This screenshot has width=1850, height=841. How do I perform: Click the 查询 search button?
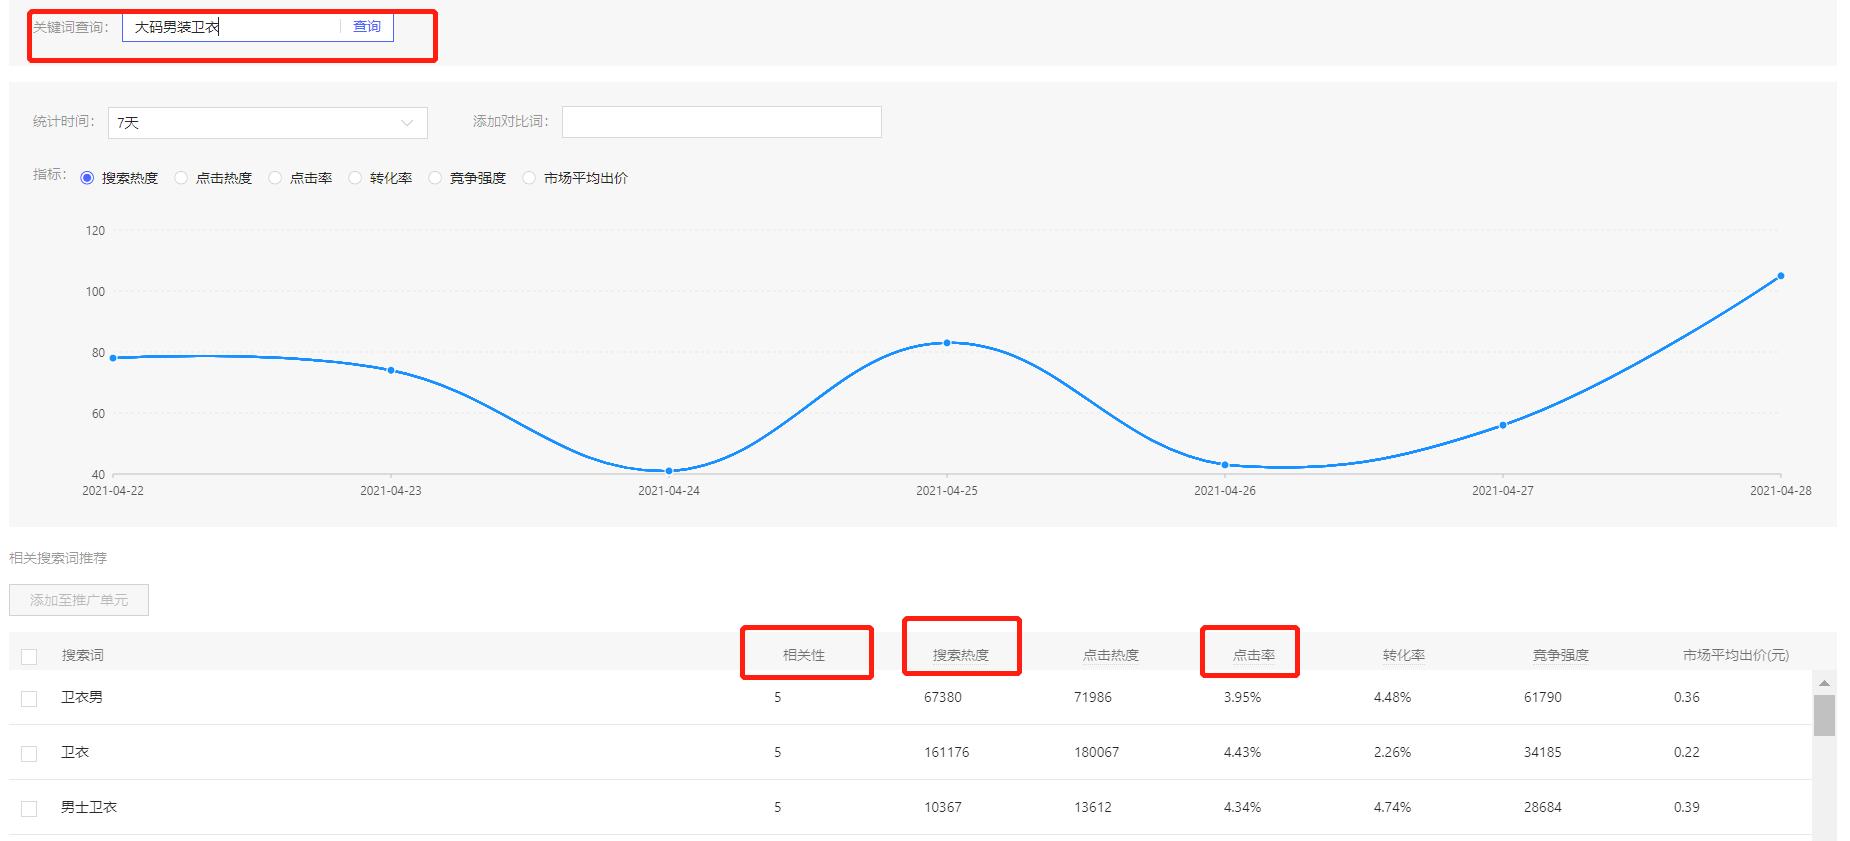click(366, 27)
